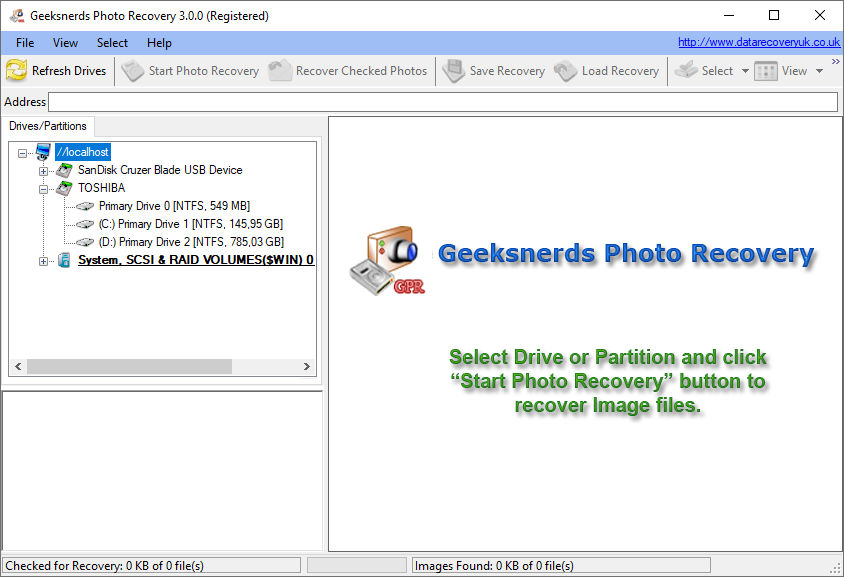Open the View menu
The width and height of the screenshot is (844, 577).
pos(65,43)
